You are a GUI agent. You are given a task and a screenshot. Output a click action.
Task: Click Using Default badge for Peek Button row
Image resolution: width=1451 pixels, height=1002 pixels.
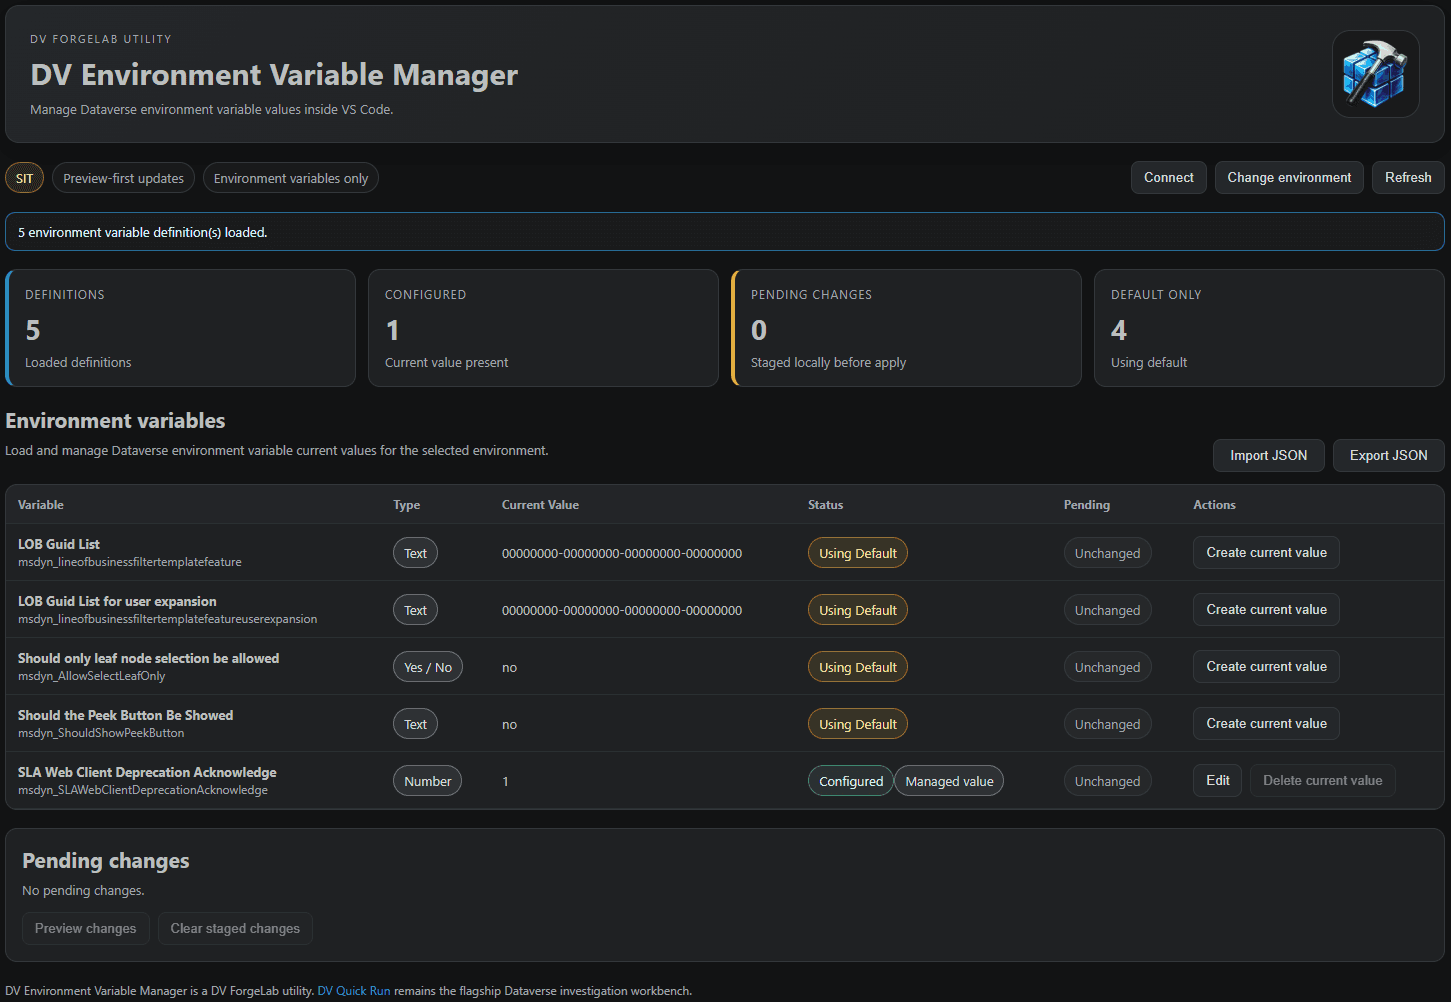tap(857, 724)
